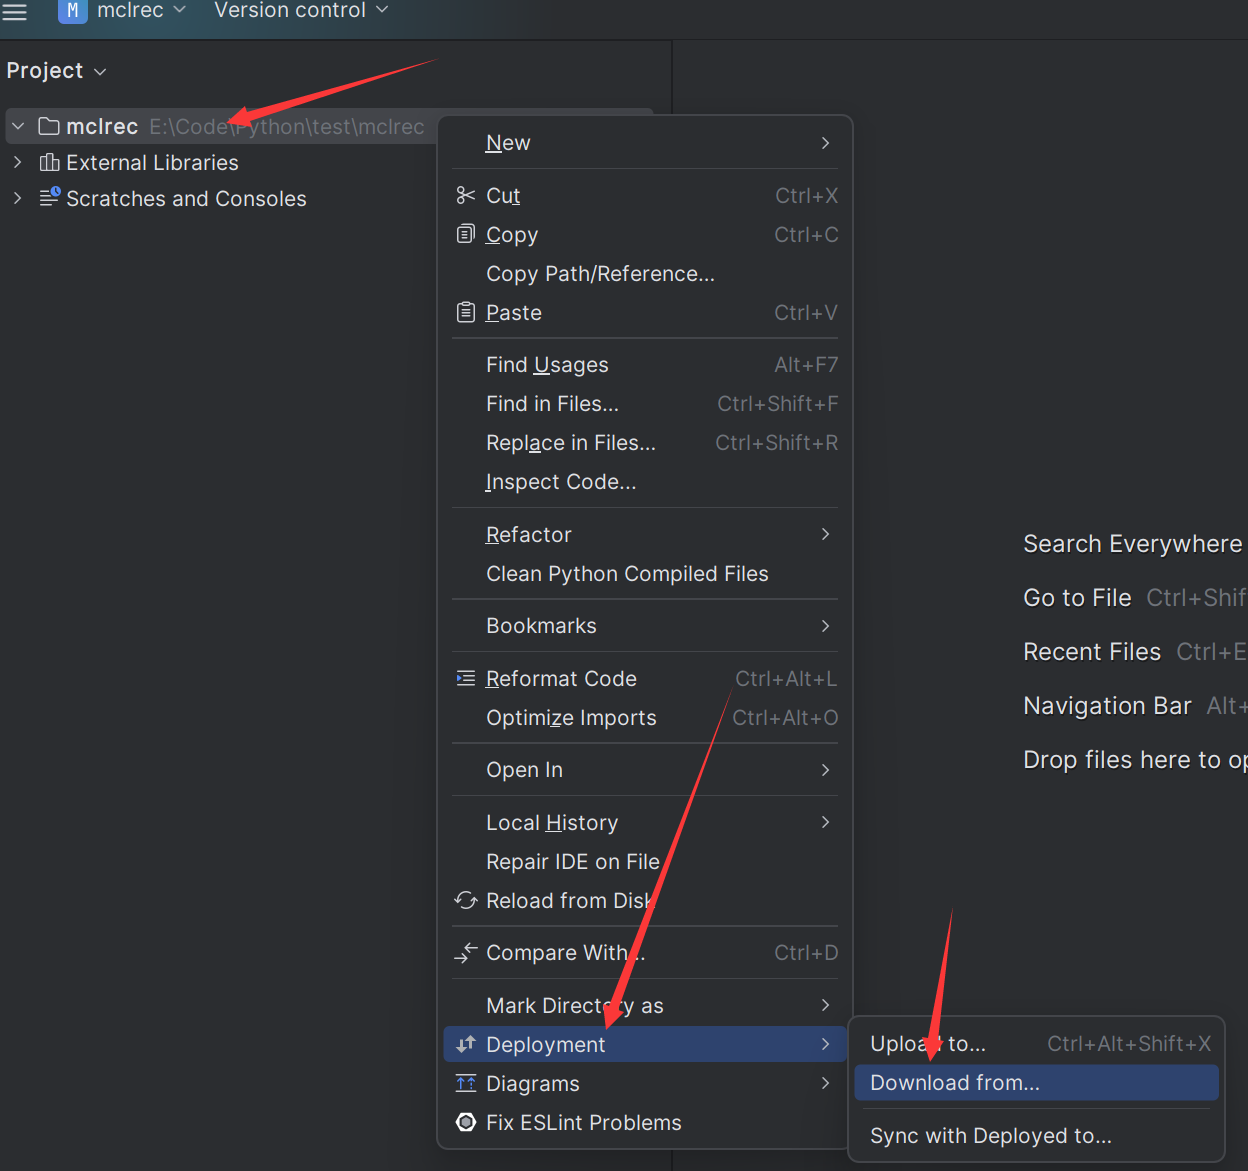Select the mclrec folder icon
Viewport: 1248px width, 1171px height.
click(49, 126)
